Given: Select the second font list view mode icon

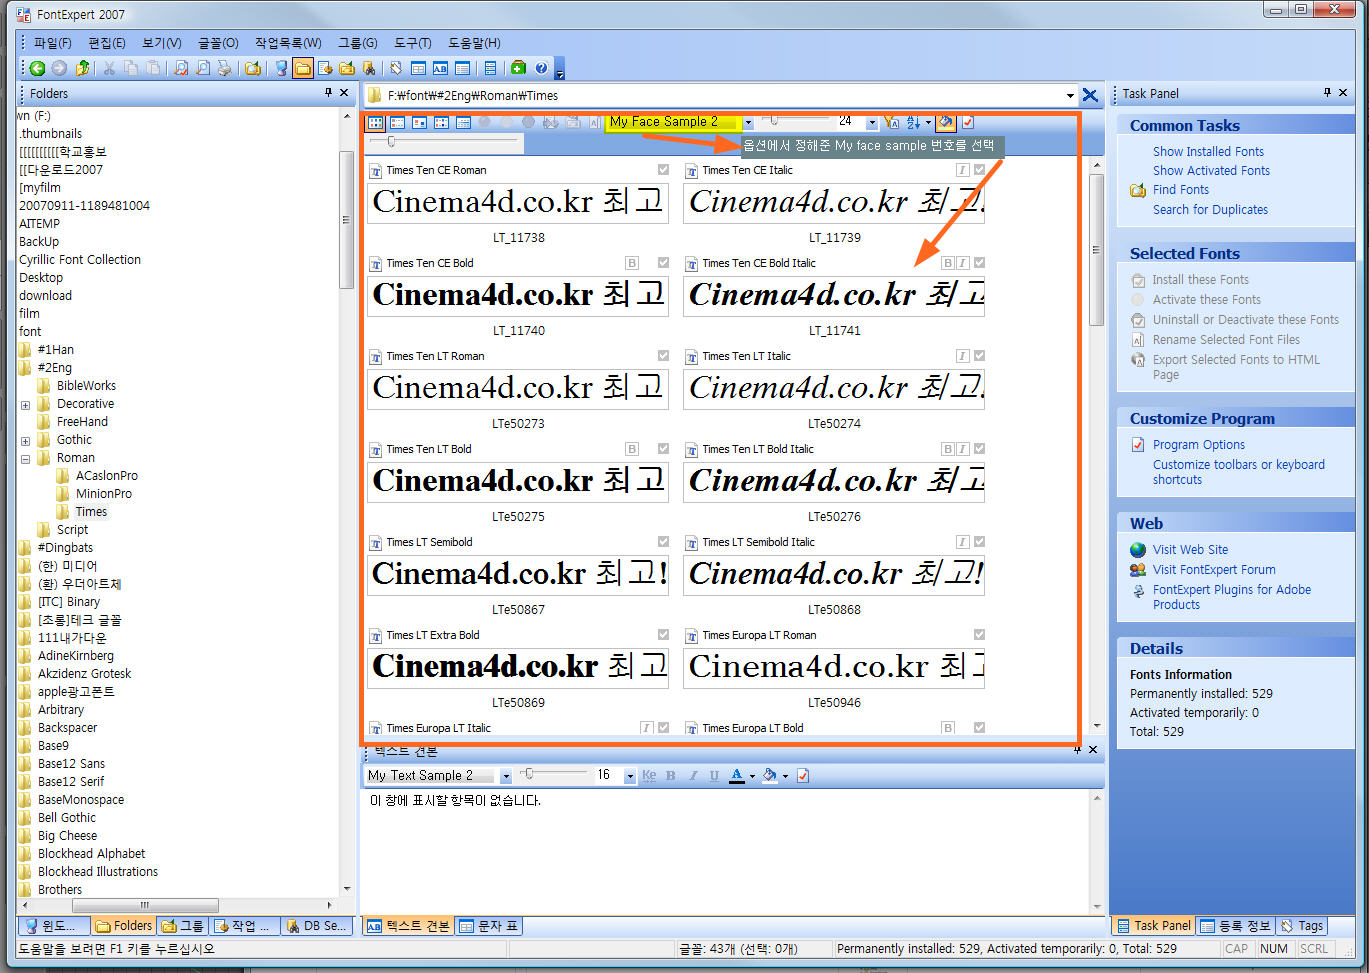Looking at the screenshot, I should coord(398,122).
